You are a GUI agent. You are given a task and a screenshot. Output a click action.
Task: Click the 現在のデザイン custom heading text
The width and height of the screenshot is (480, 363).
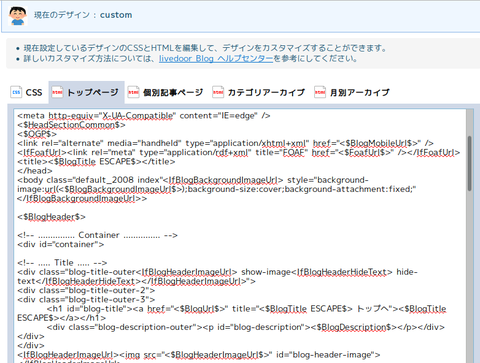[83, 15]
